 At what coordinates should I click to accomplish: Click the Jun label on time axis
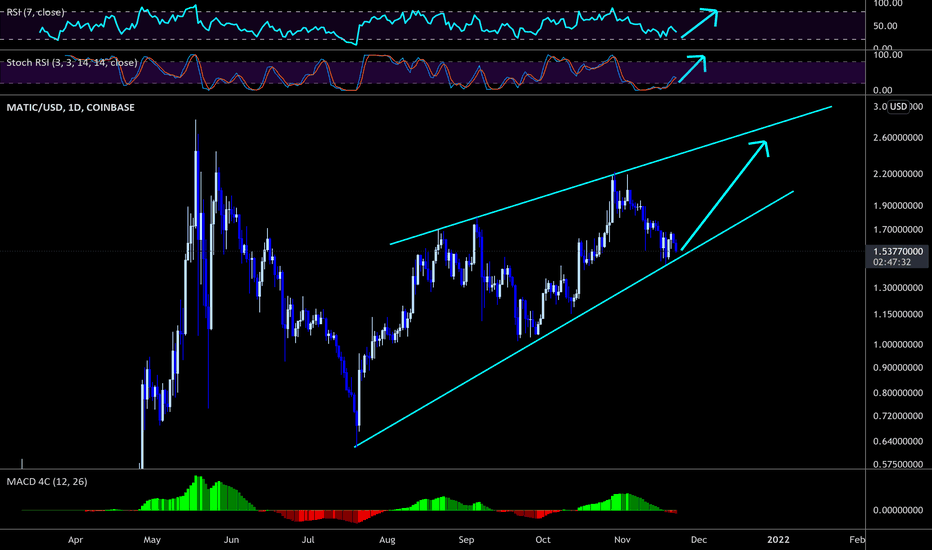(x=231, y=540)
